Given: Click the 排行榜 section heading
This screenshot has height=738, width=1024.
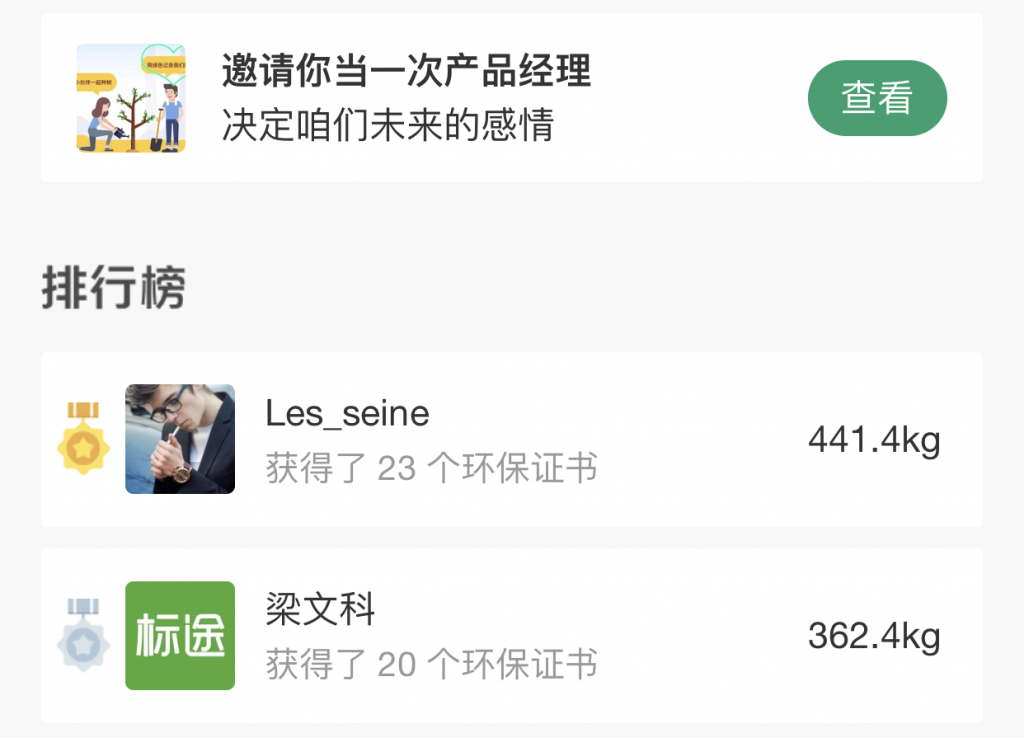Looking at the screenshot, I should click(114, 287).
